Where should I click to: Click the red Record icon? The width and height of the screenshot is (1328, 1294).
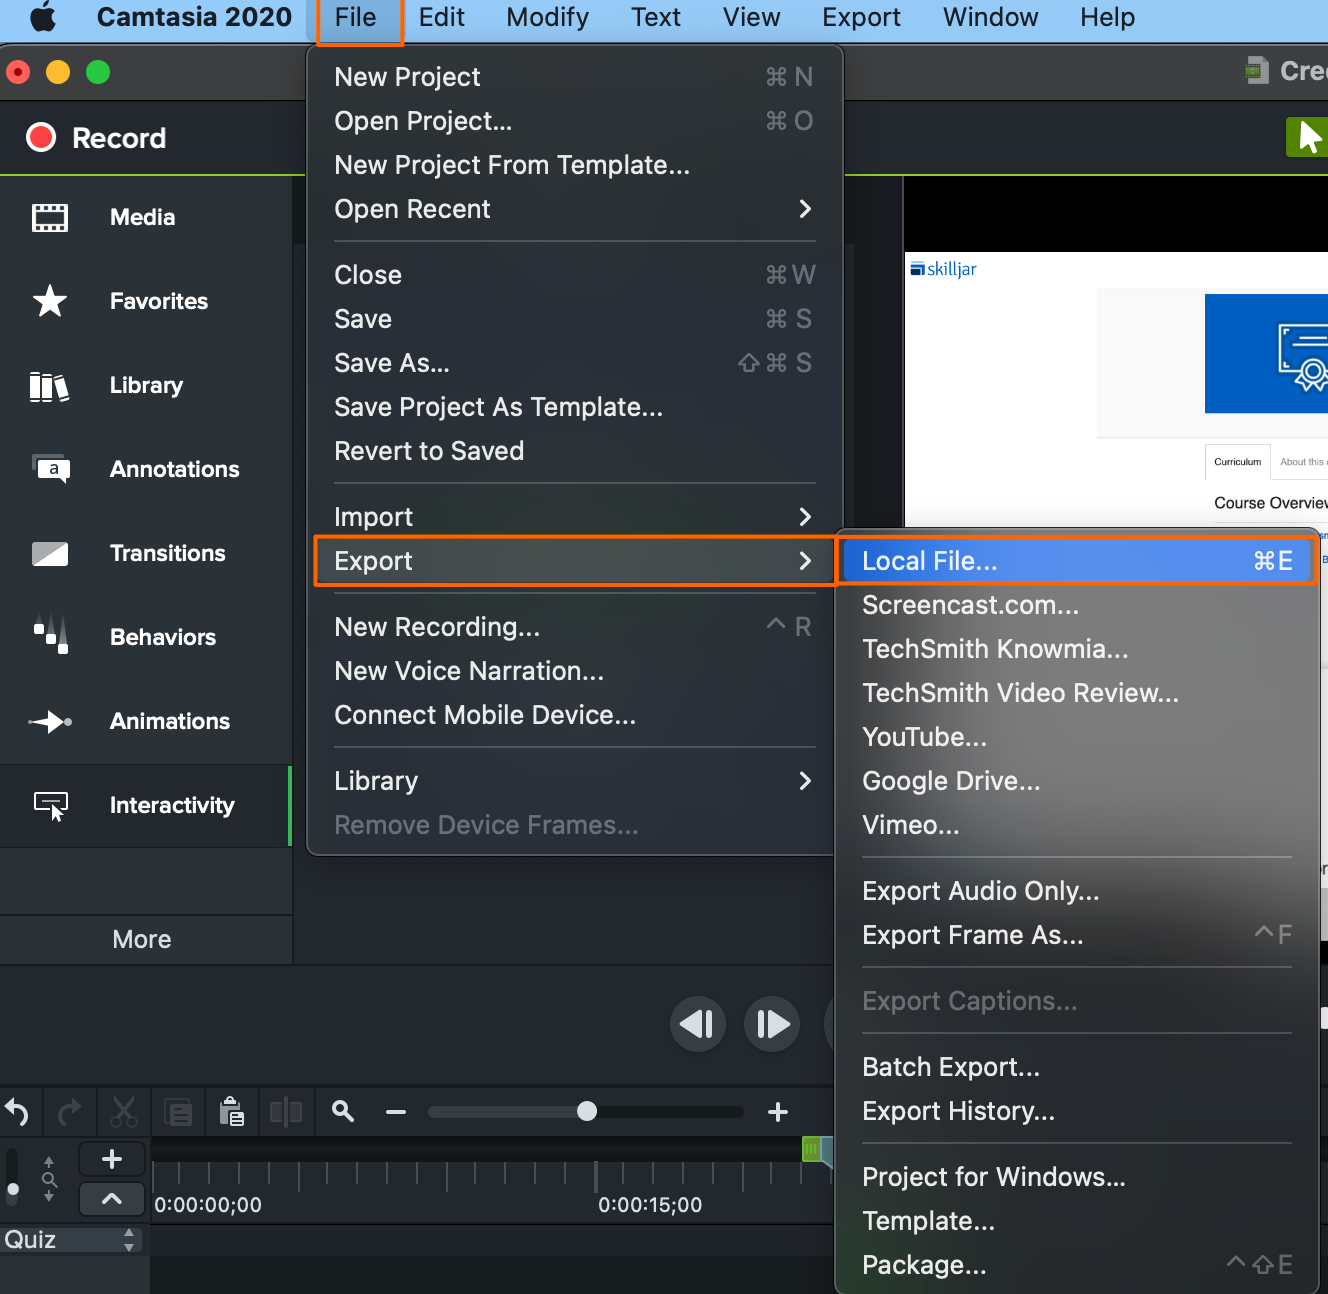tap(41, 137)
